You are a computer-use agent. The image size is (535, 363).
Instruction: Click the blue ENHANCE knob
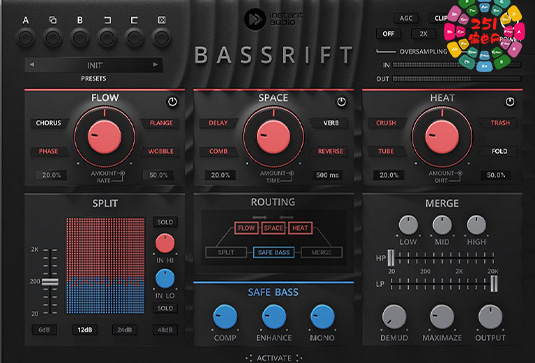pos(274,317)
